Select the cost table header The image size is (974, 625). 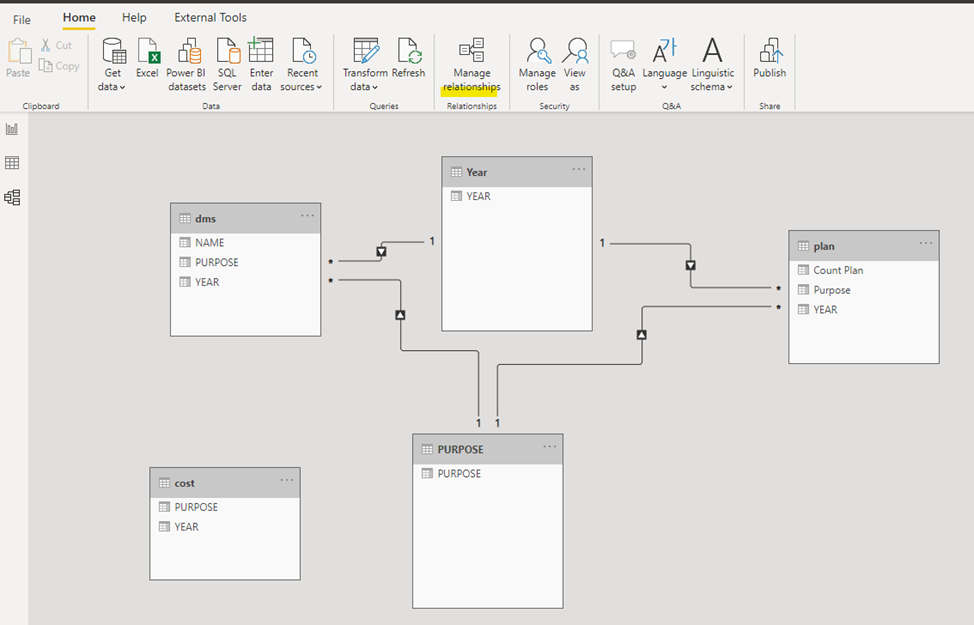(x=225, y=483)
